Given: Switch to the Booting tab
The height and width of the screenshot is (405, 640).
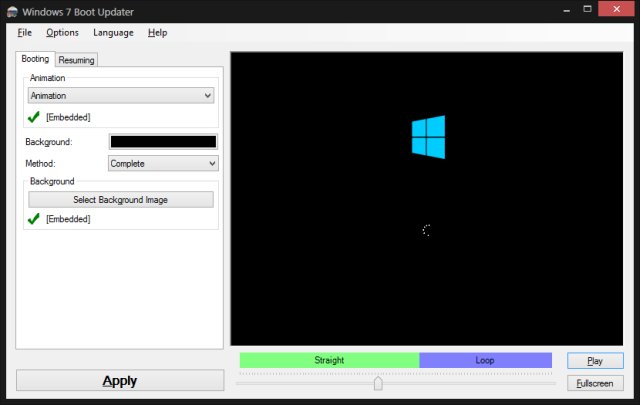Looking at the screenshot, I should [x=35, y=59].
